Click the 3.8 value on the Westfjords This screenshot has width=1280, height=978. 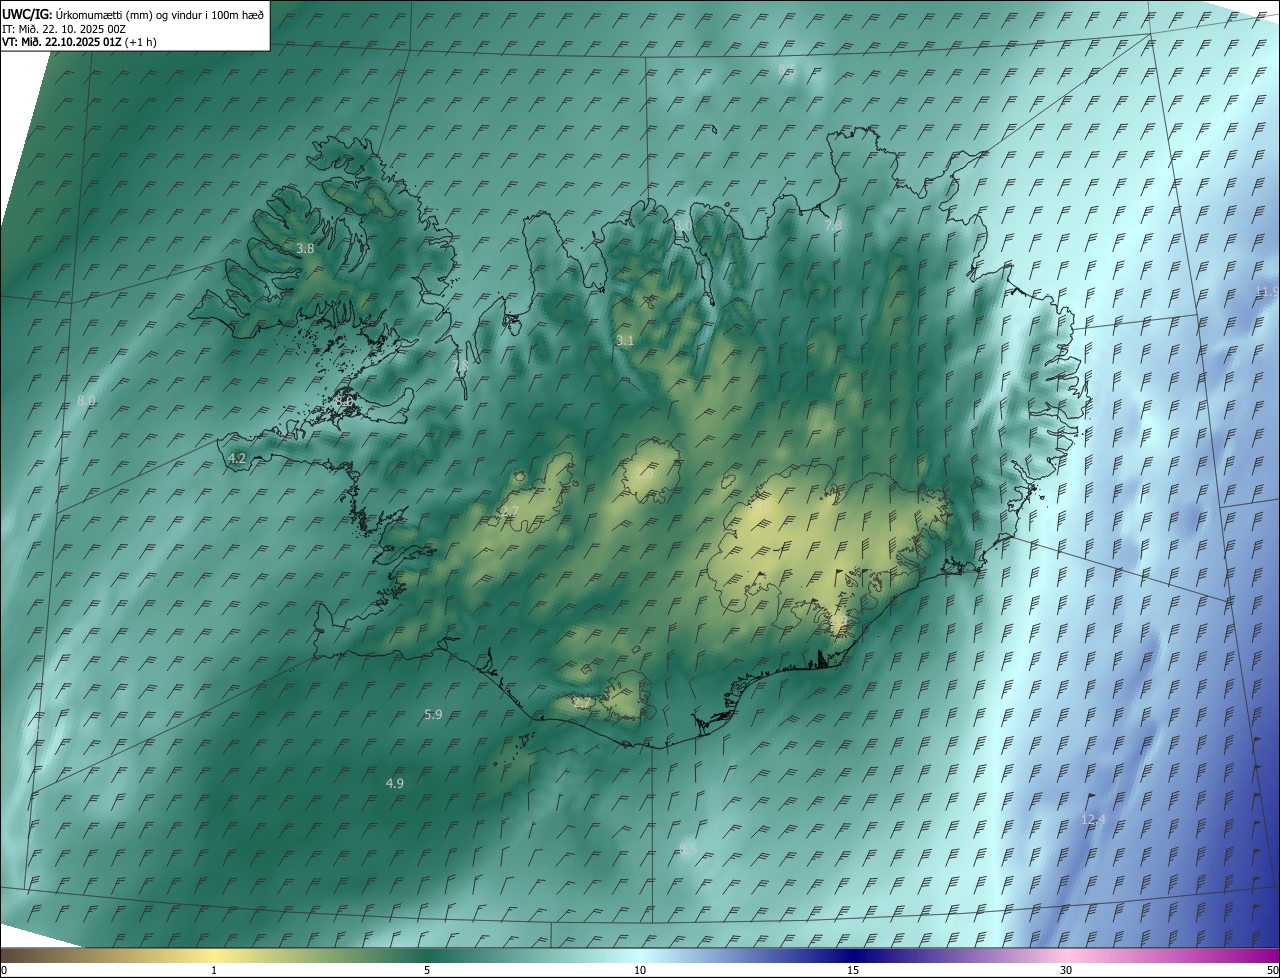[x=305, y=248]
